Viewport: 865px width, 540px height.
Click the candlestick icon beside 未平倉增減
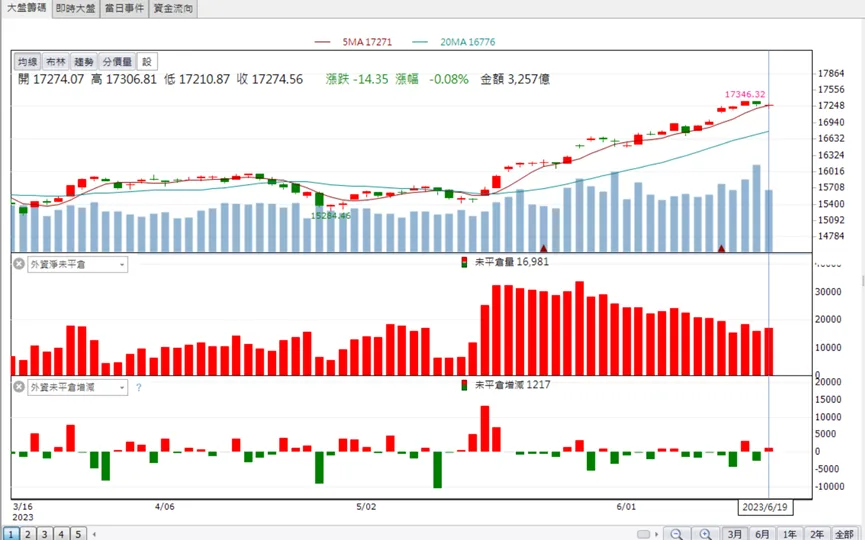464,385
